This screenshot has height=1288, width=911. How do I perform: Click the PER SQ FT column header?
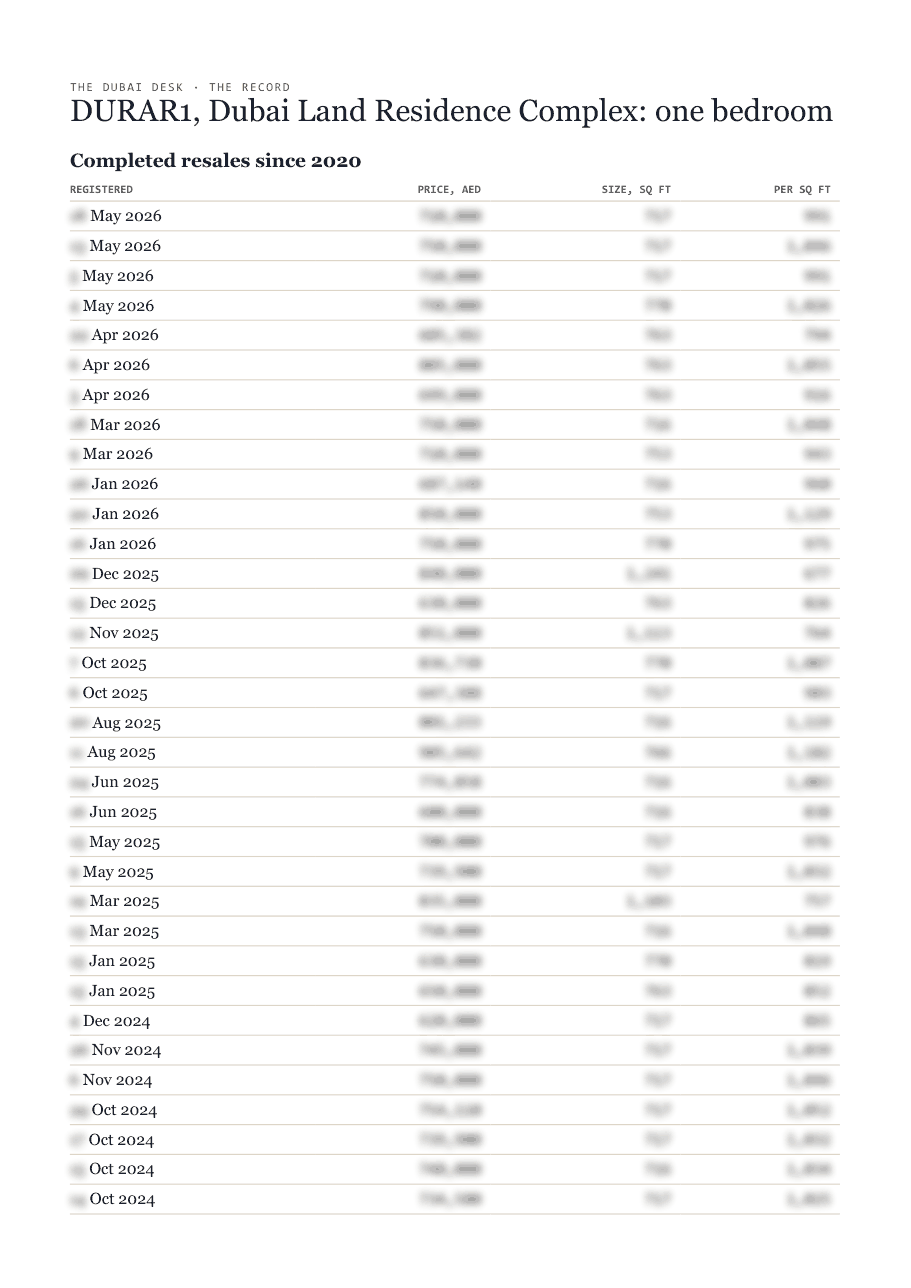pos(802,189)
